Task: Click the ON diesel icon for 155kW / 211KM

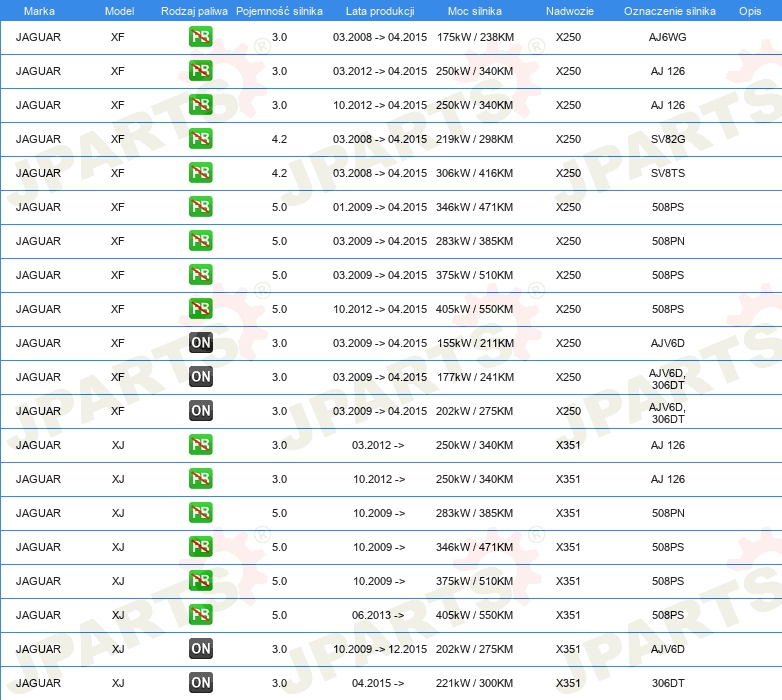Action: coord(200,343)
